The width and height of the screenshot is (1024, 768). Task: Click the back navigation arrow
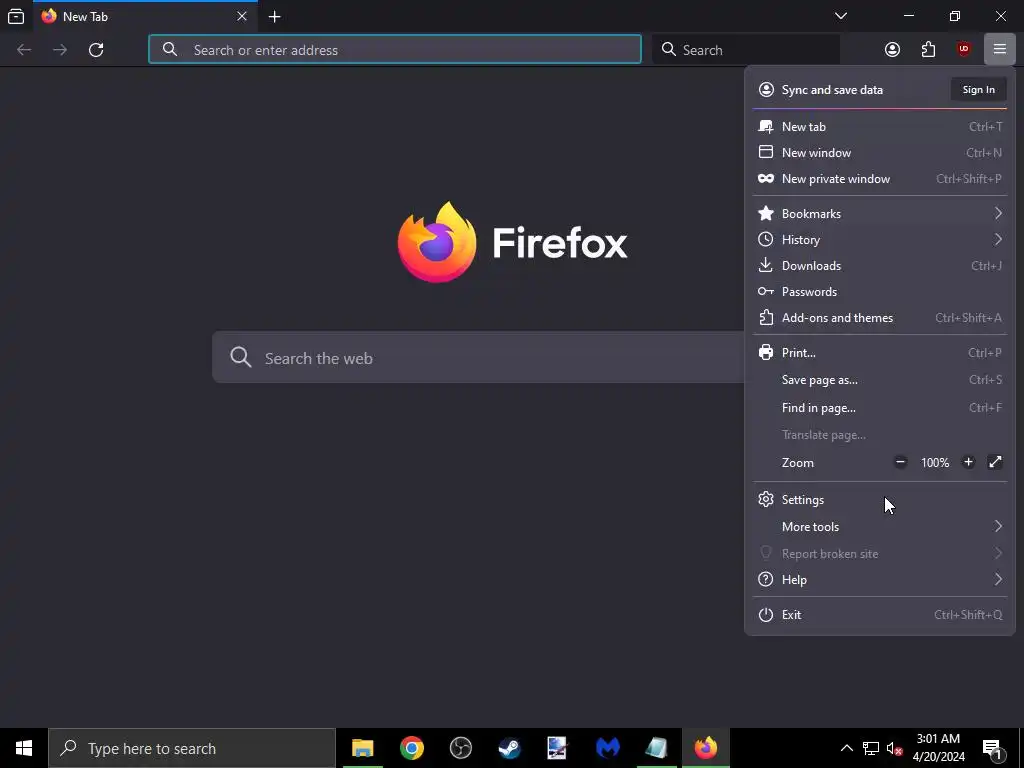[24, 50]
